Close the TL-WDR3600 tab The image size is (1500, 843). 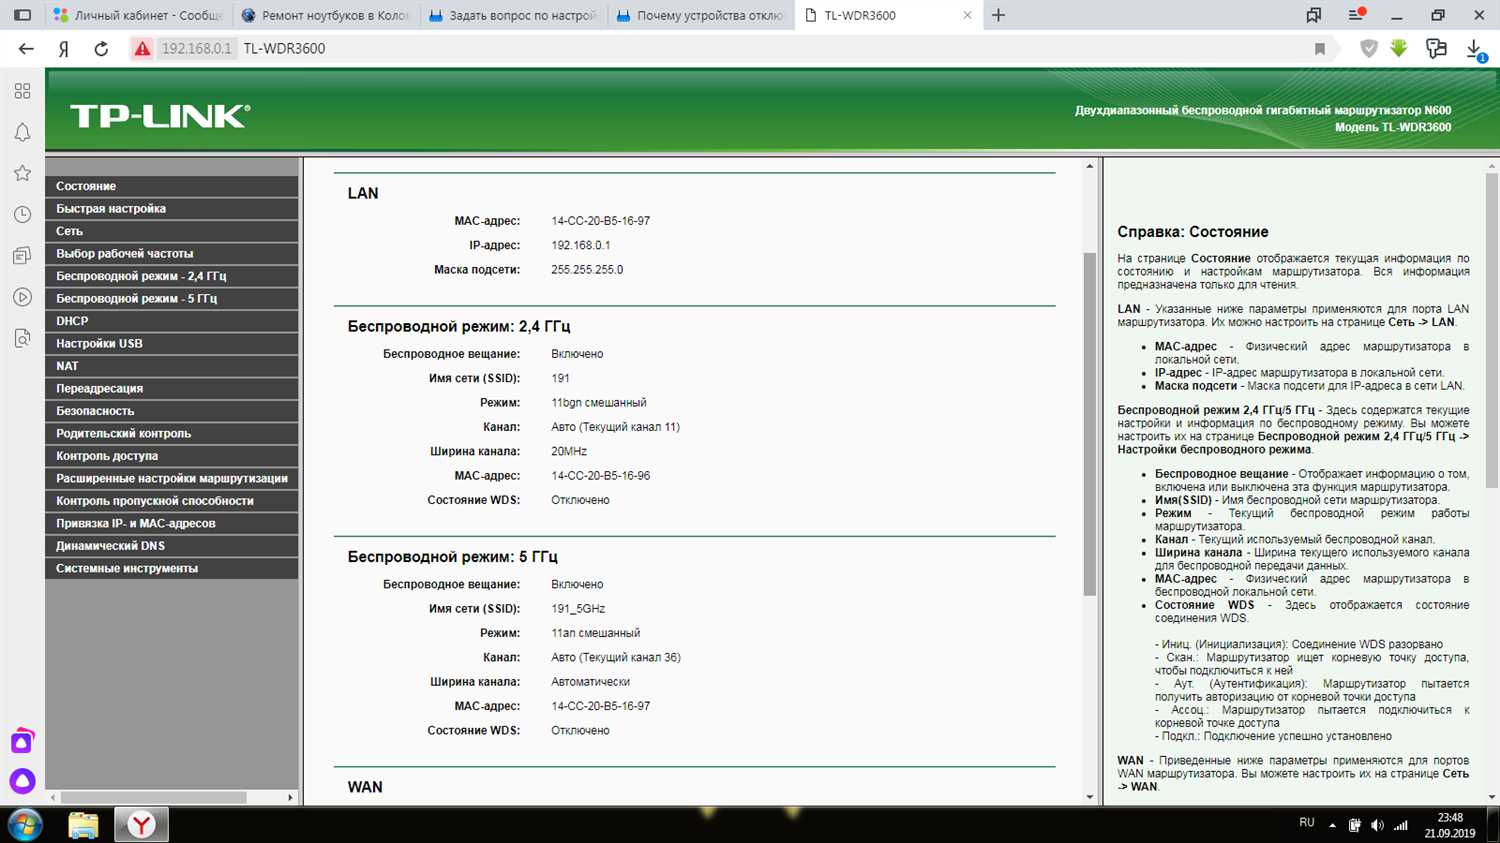(967, 15)
